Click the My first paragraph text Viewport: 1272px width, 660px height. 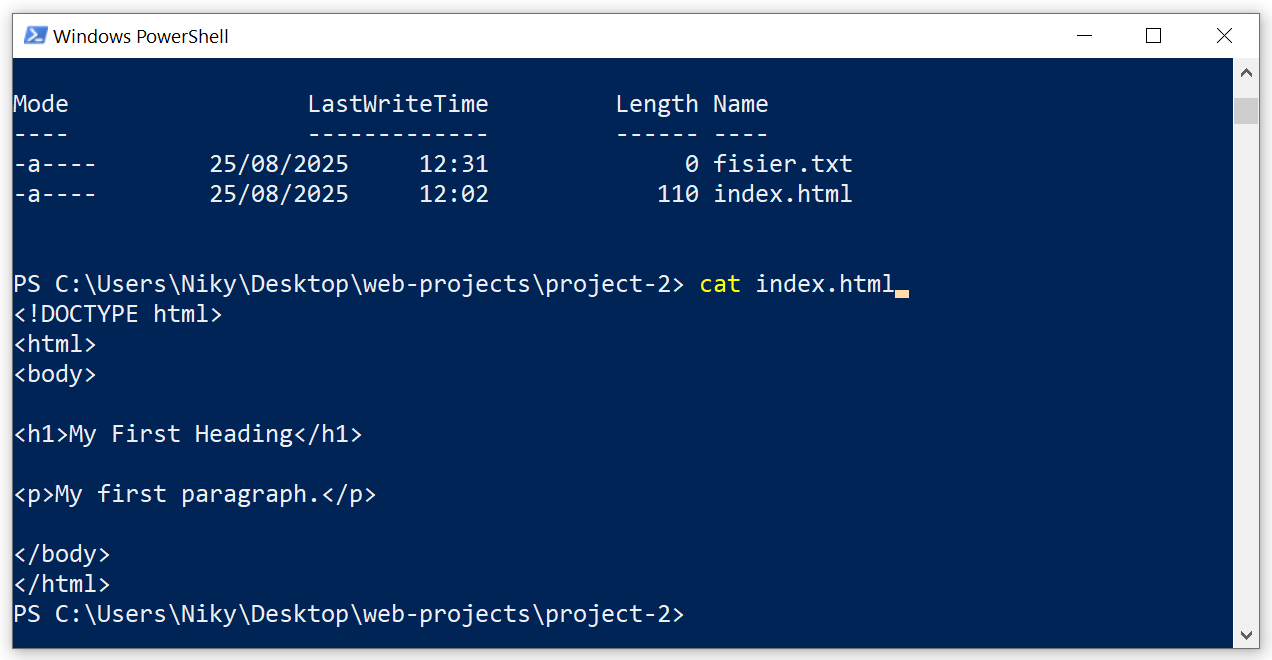[196, 493]
